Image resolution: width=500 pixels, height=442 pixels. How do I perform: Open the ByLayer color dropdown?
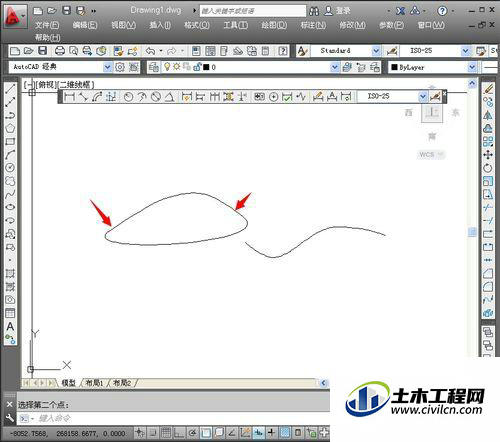(x=472, y=67)
